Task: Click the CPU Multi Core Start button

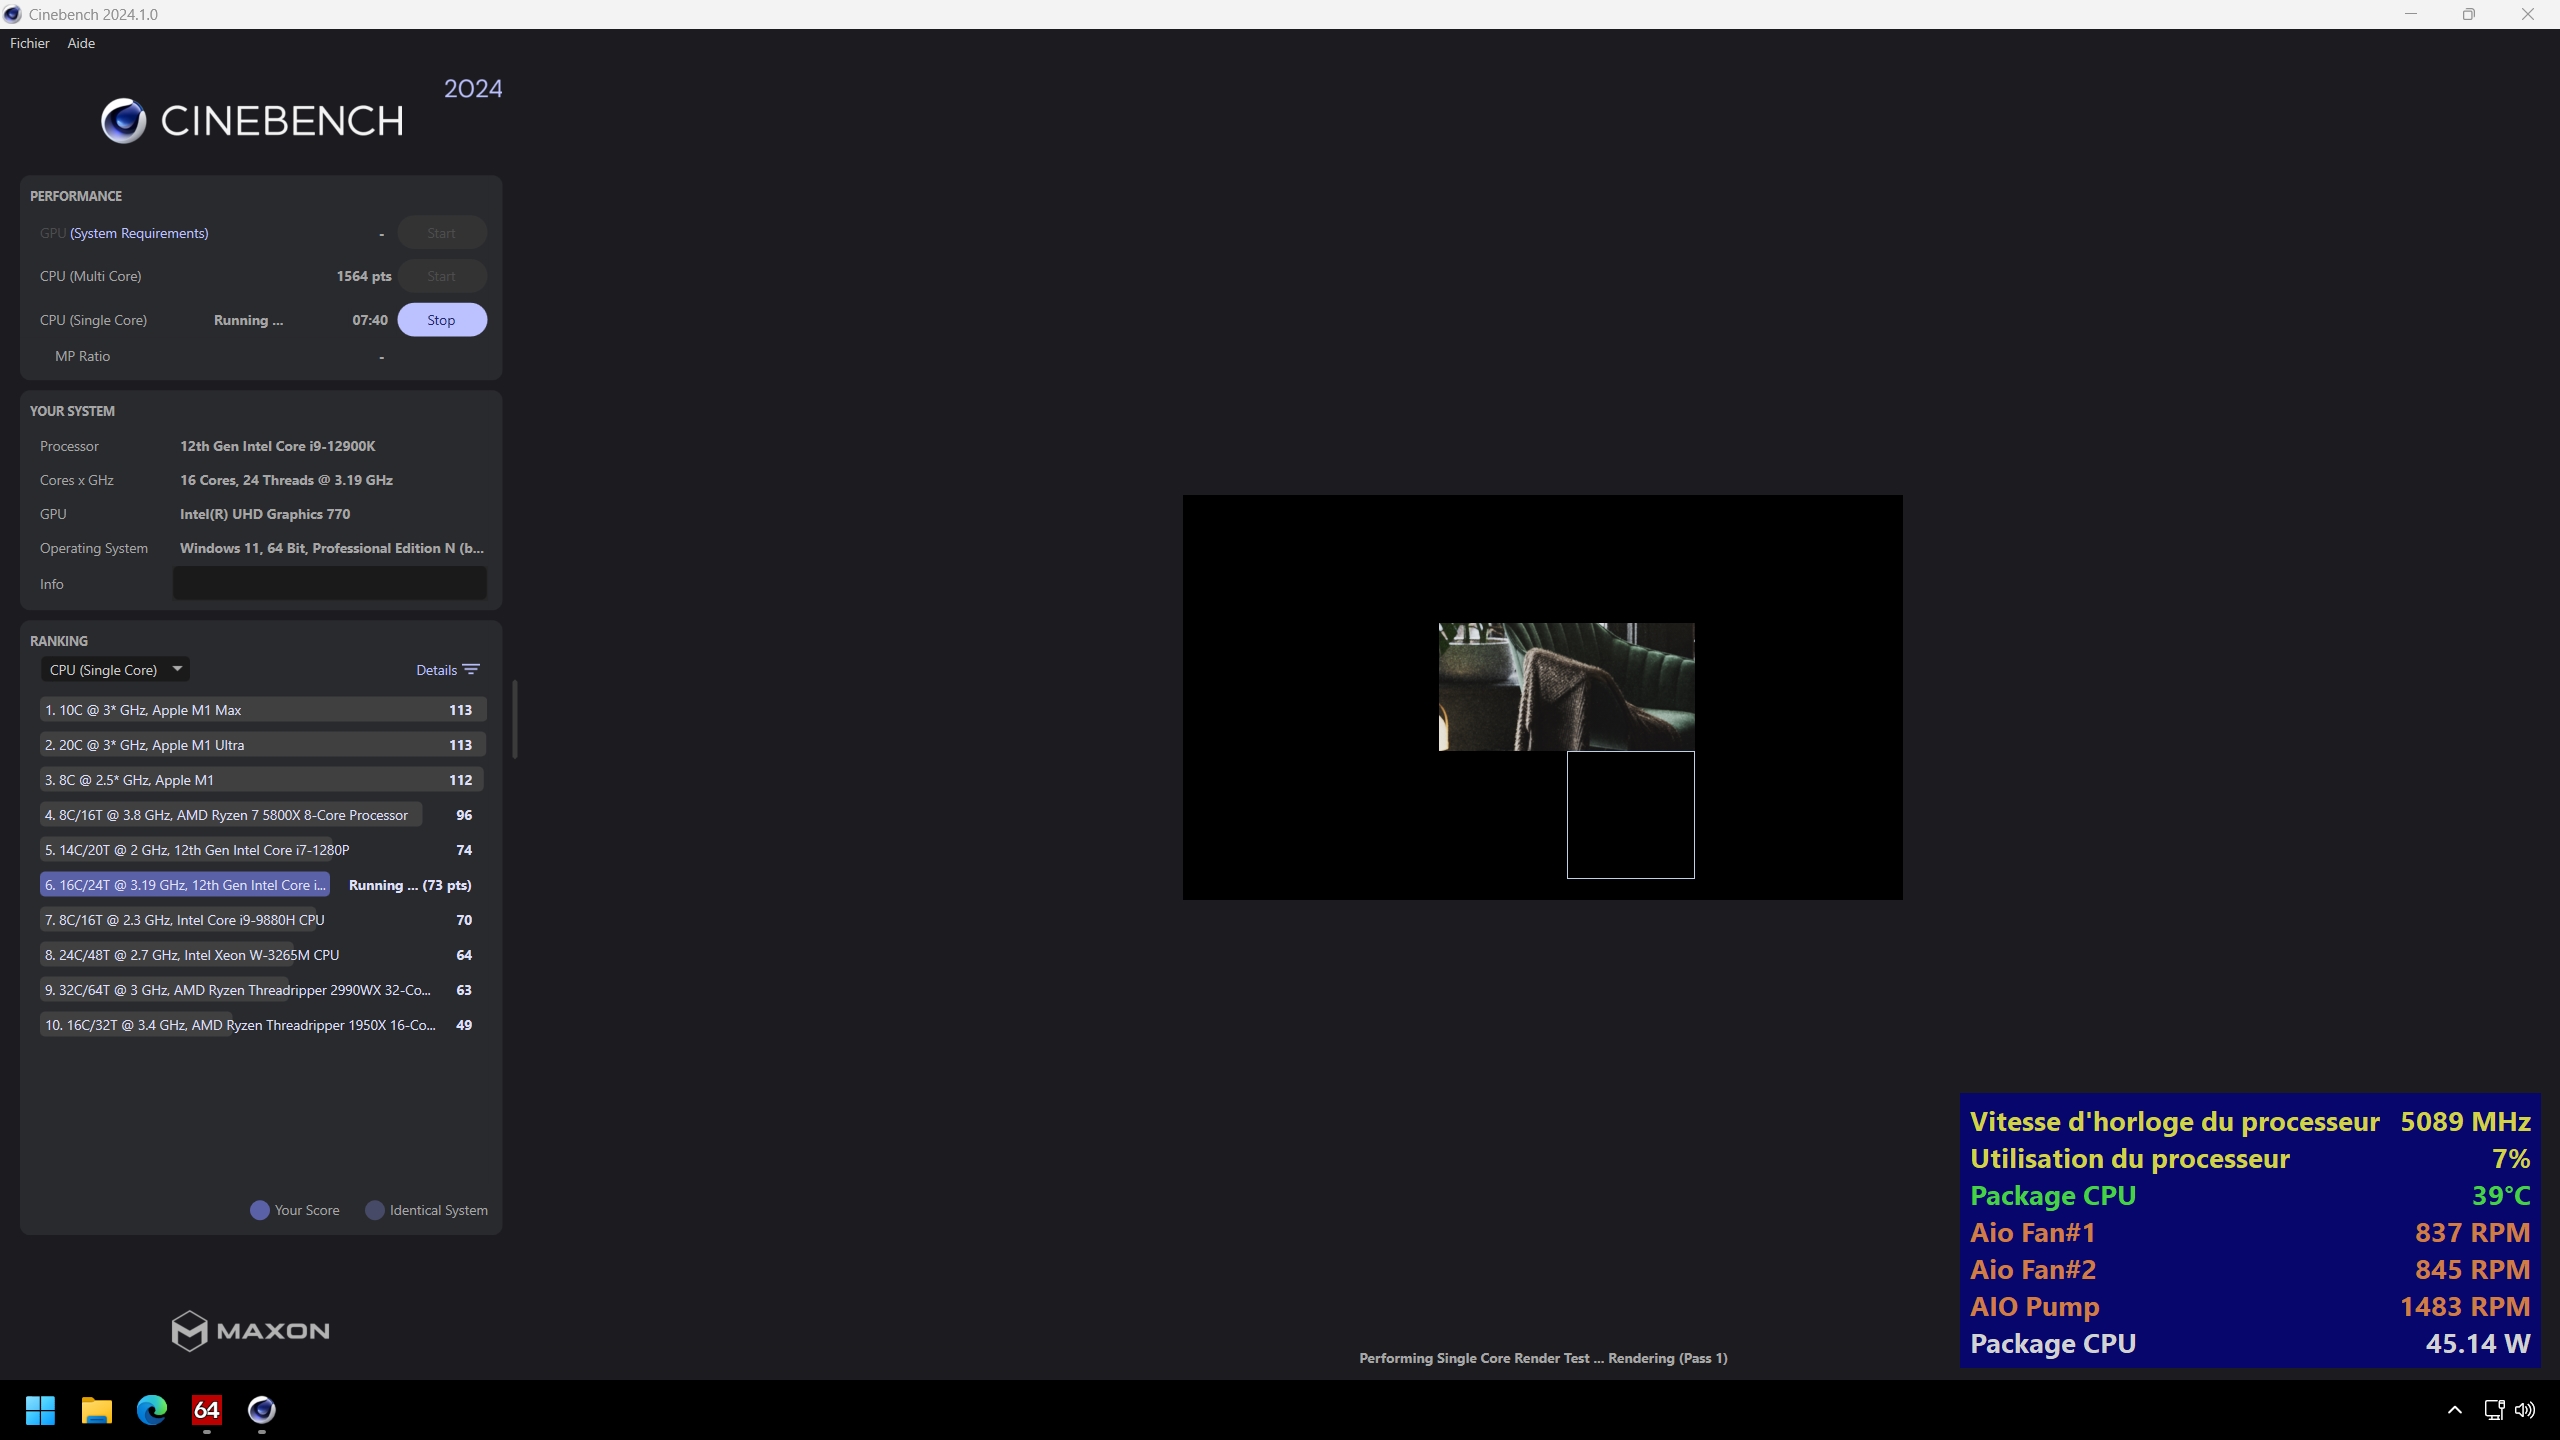Action: point(442,276)
